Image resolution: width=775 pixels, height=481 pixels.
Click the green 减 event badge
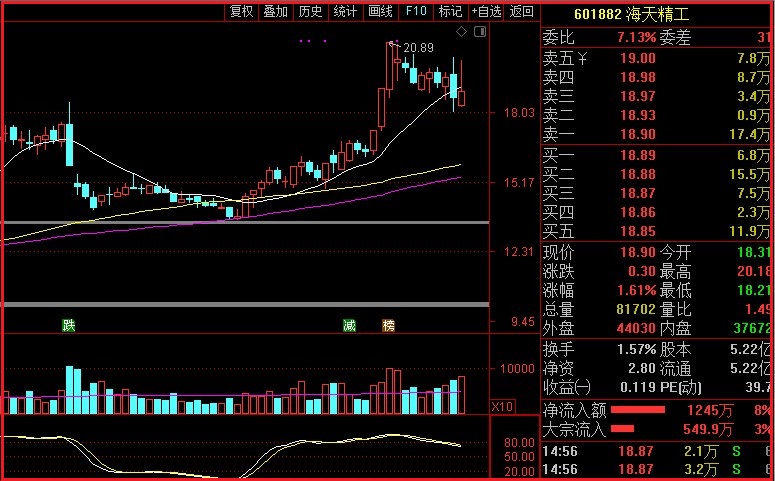(349, 325)
